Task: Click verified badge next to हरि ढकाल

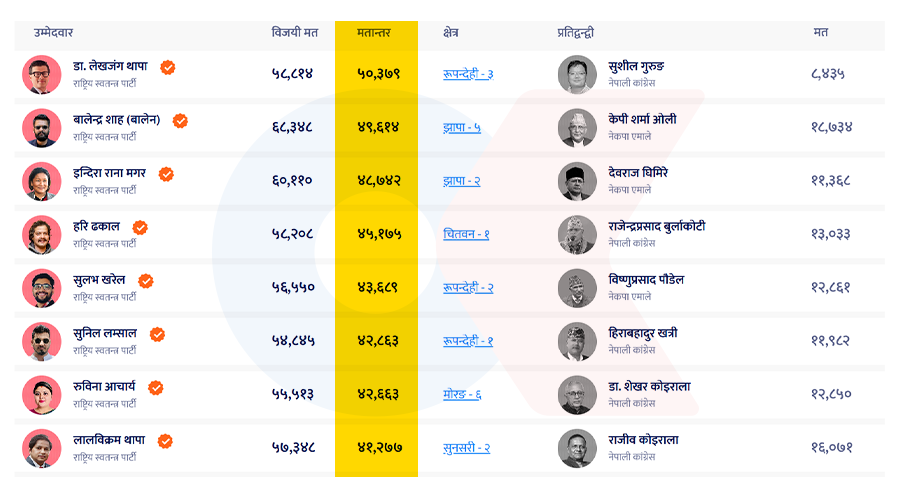Action: click(140, 227)
